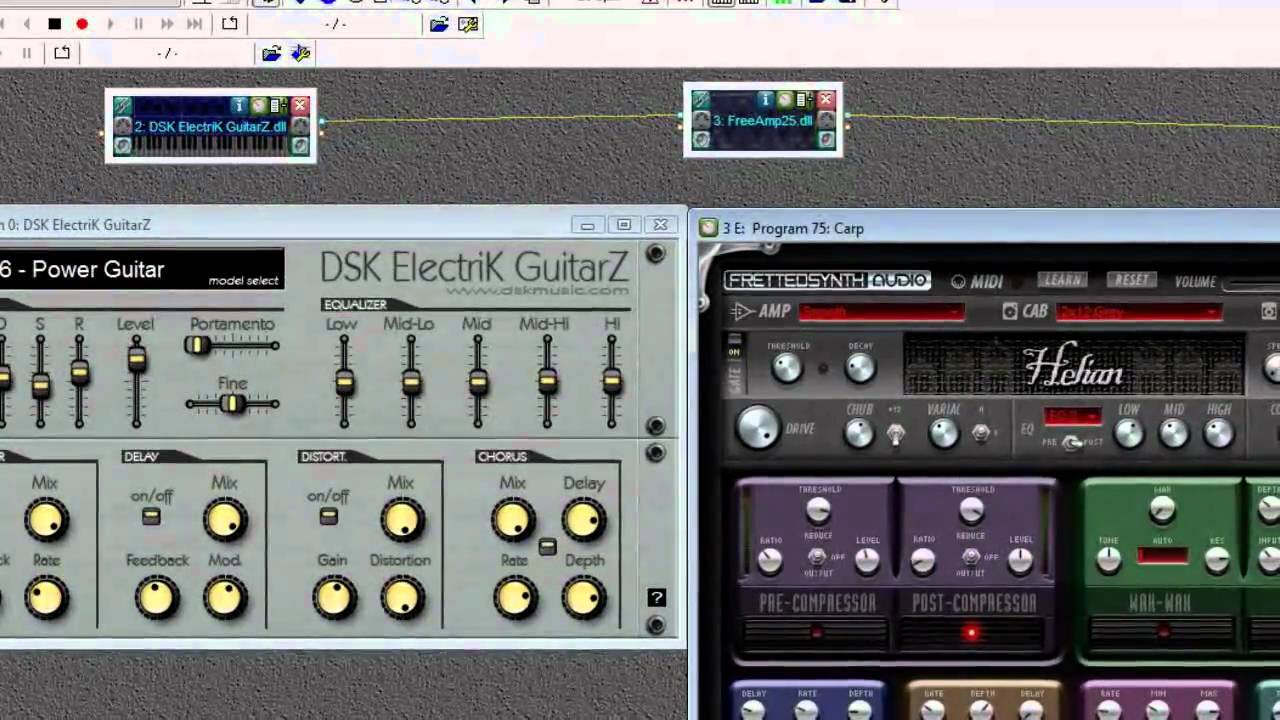Stop playback with the black square button

55,24
